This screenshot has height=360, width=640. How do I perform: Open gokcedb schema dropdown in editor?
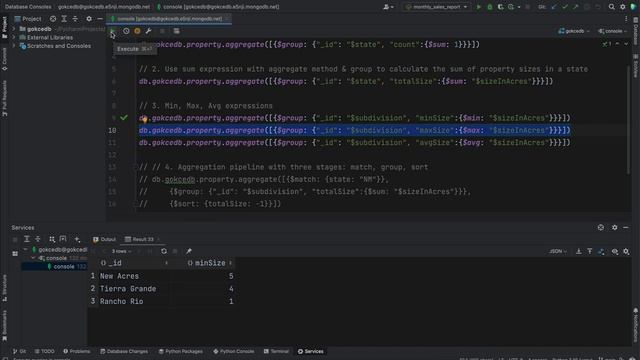(574, 31)
